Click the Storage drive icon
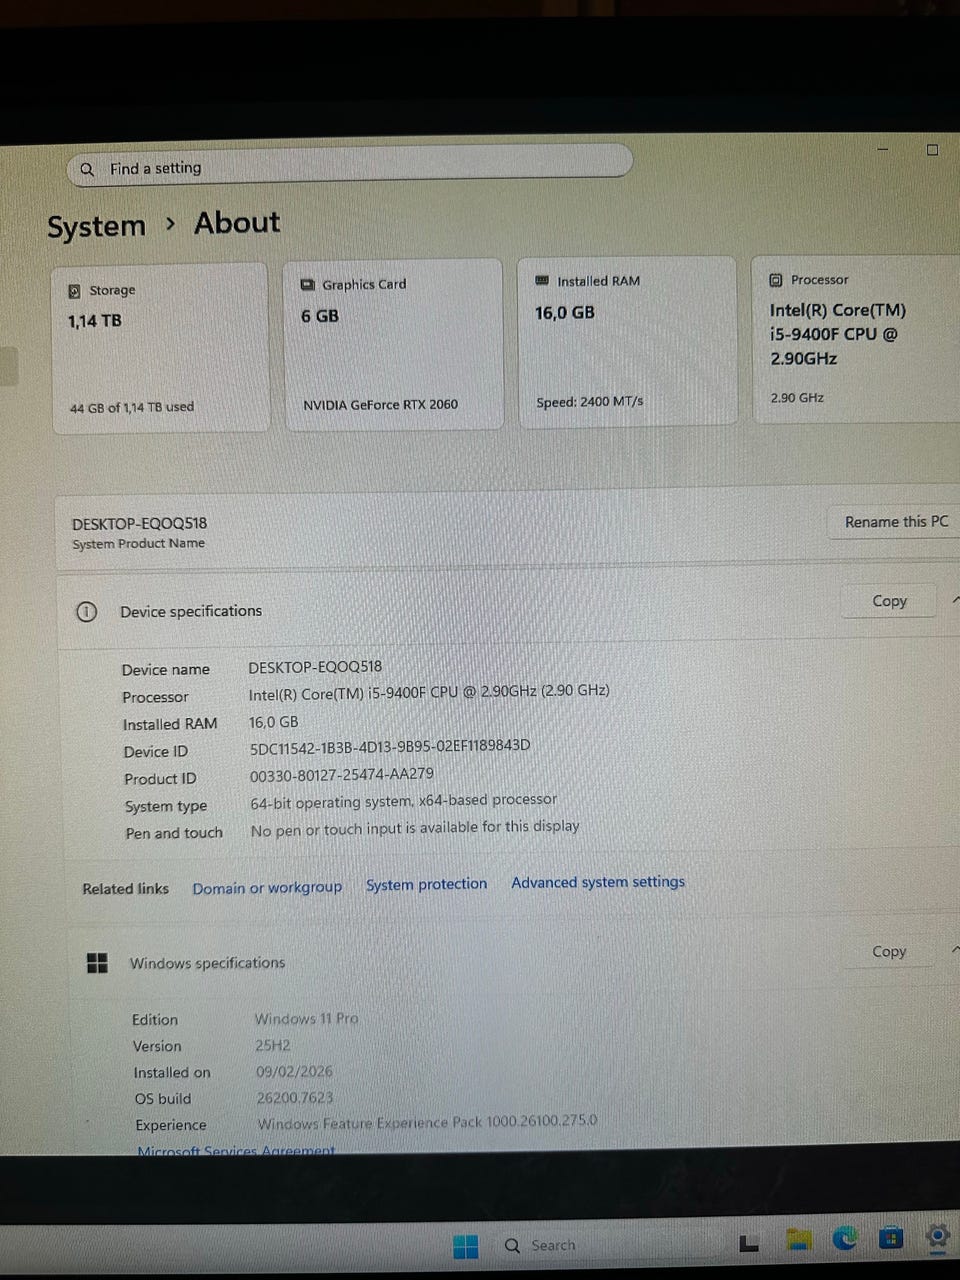960x1280 pixels. (x=75, y=291)
